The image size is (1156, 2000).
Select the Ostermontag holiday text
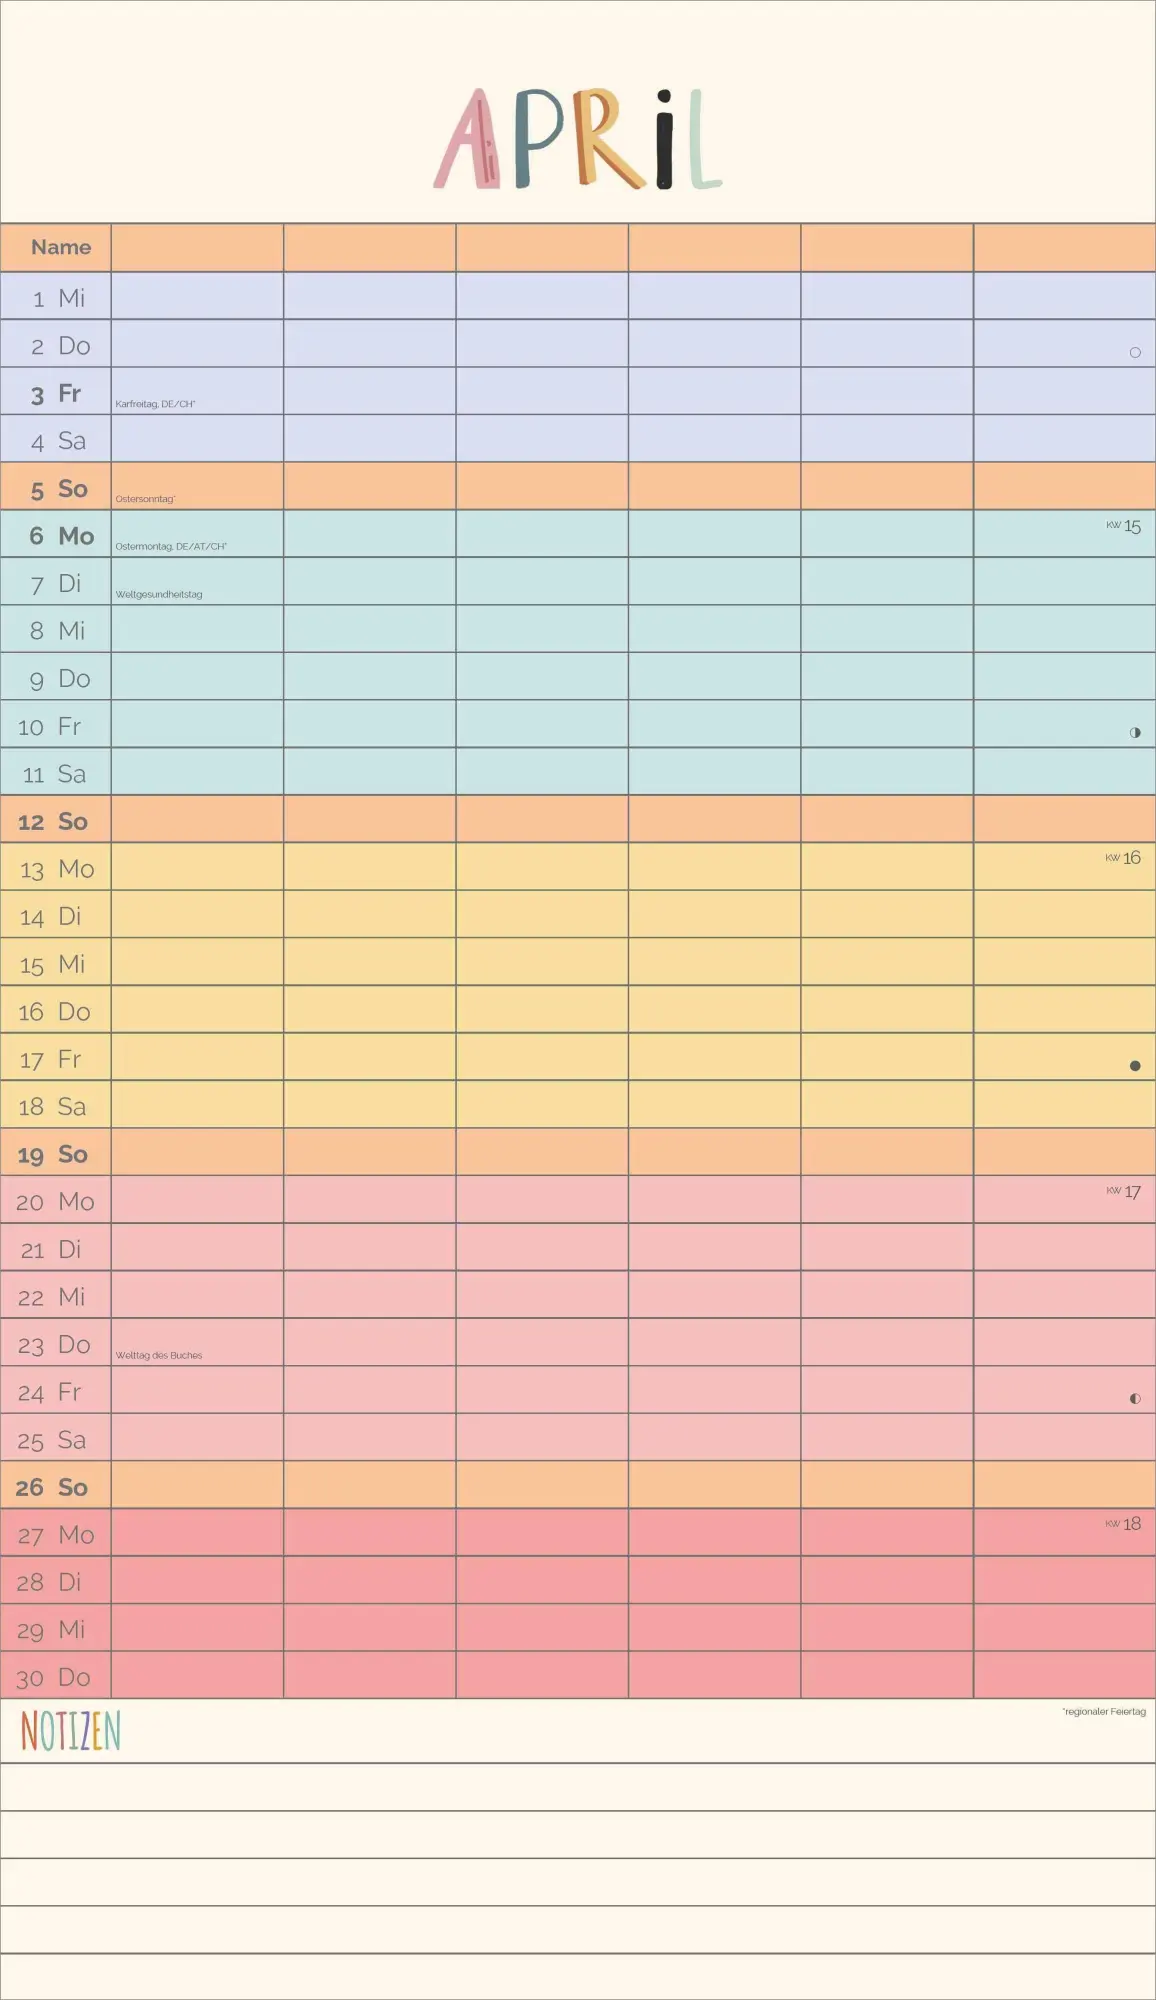click(171, 547)
